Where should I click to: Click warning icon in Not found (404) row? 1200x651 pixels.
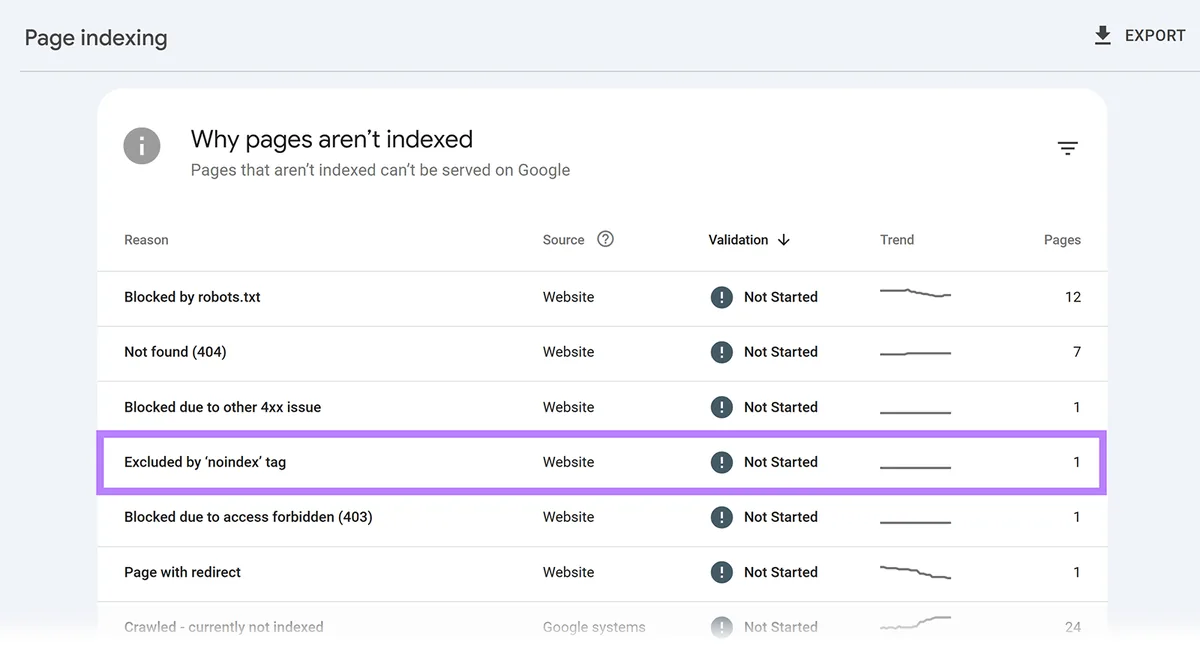point(721,352)
